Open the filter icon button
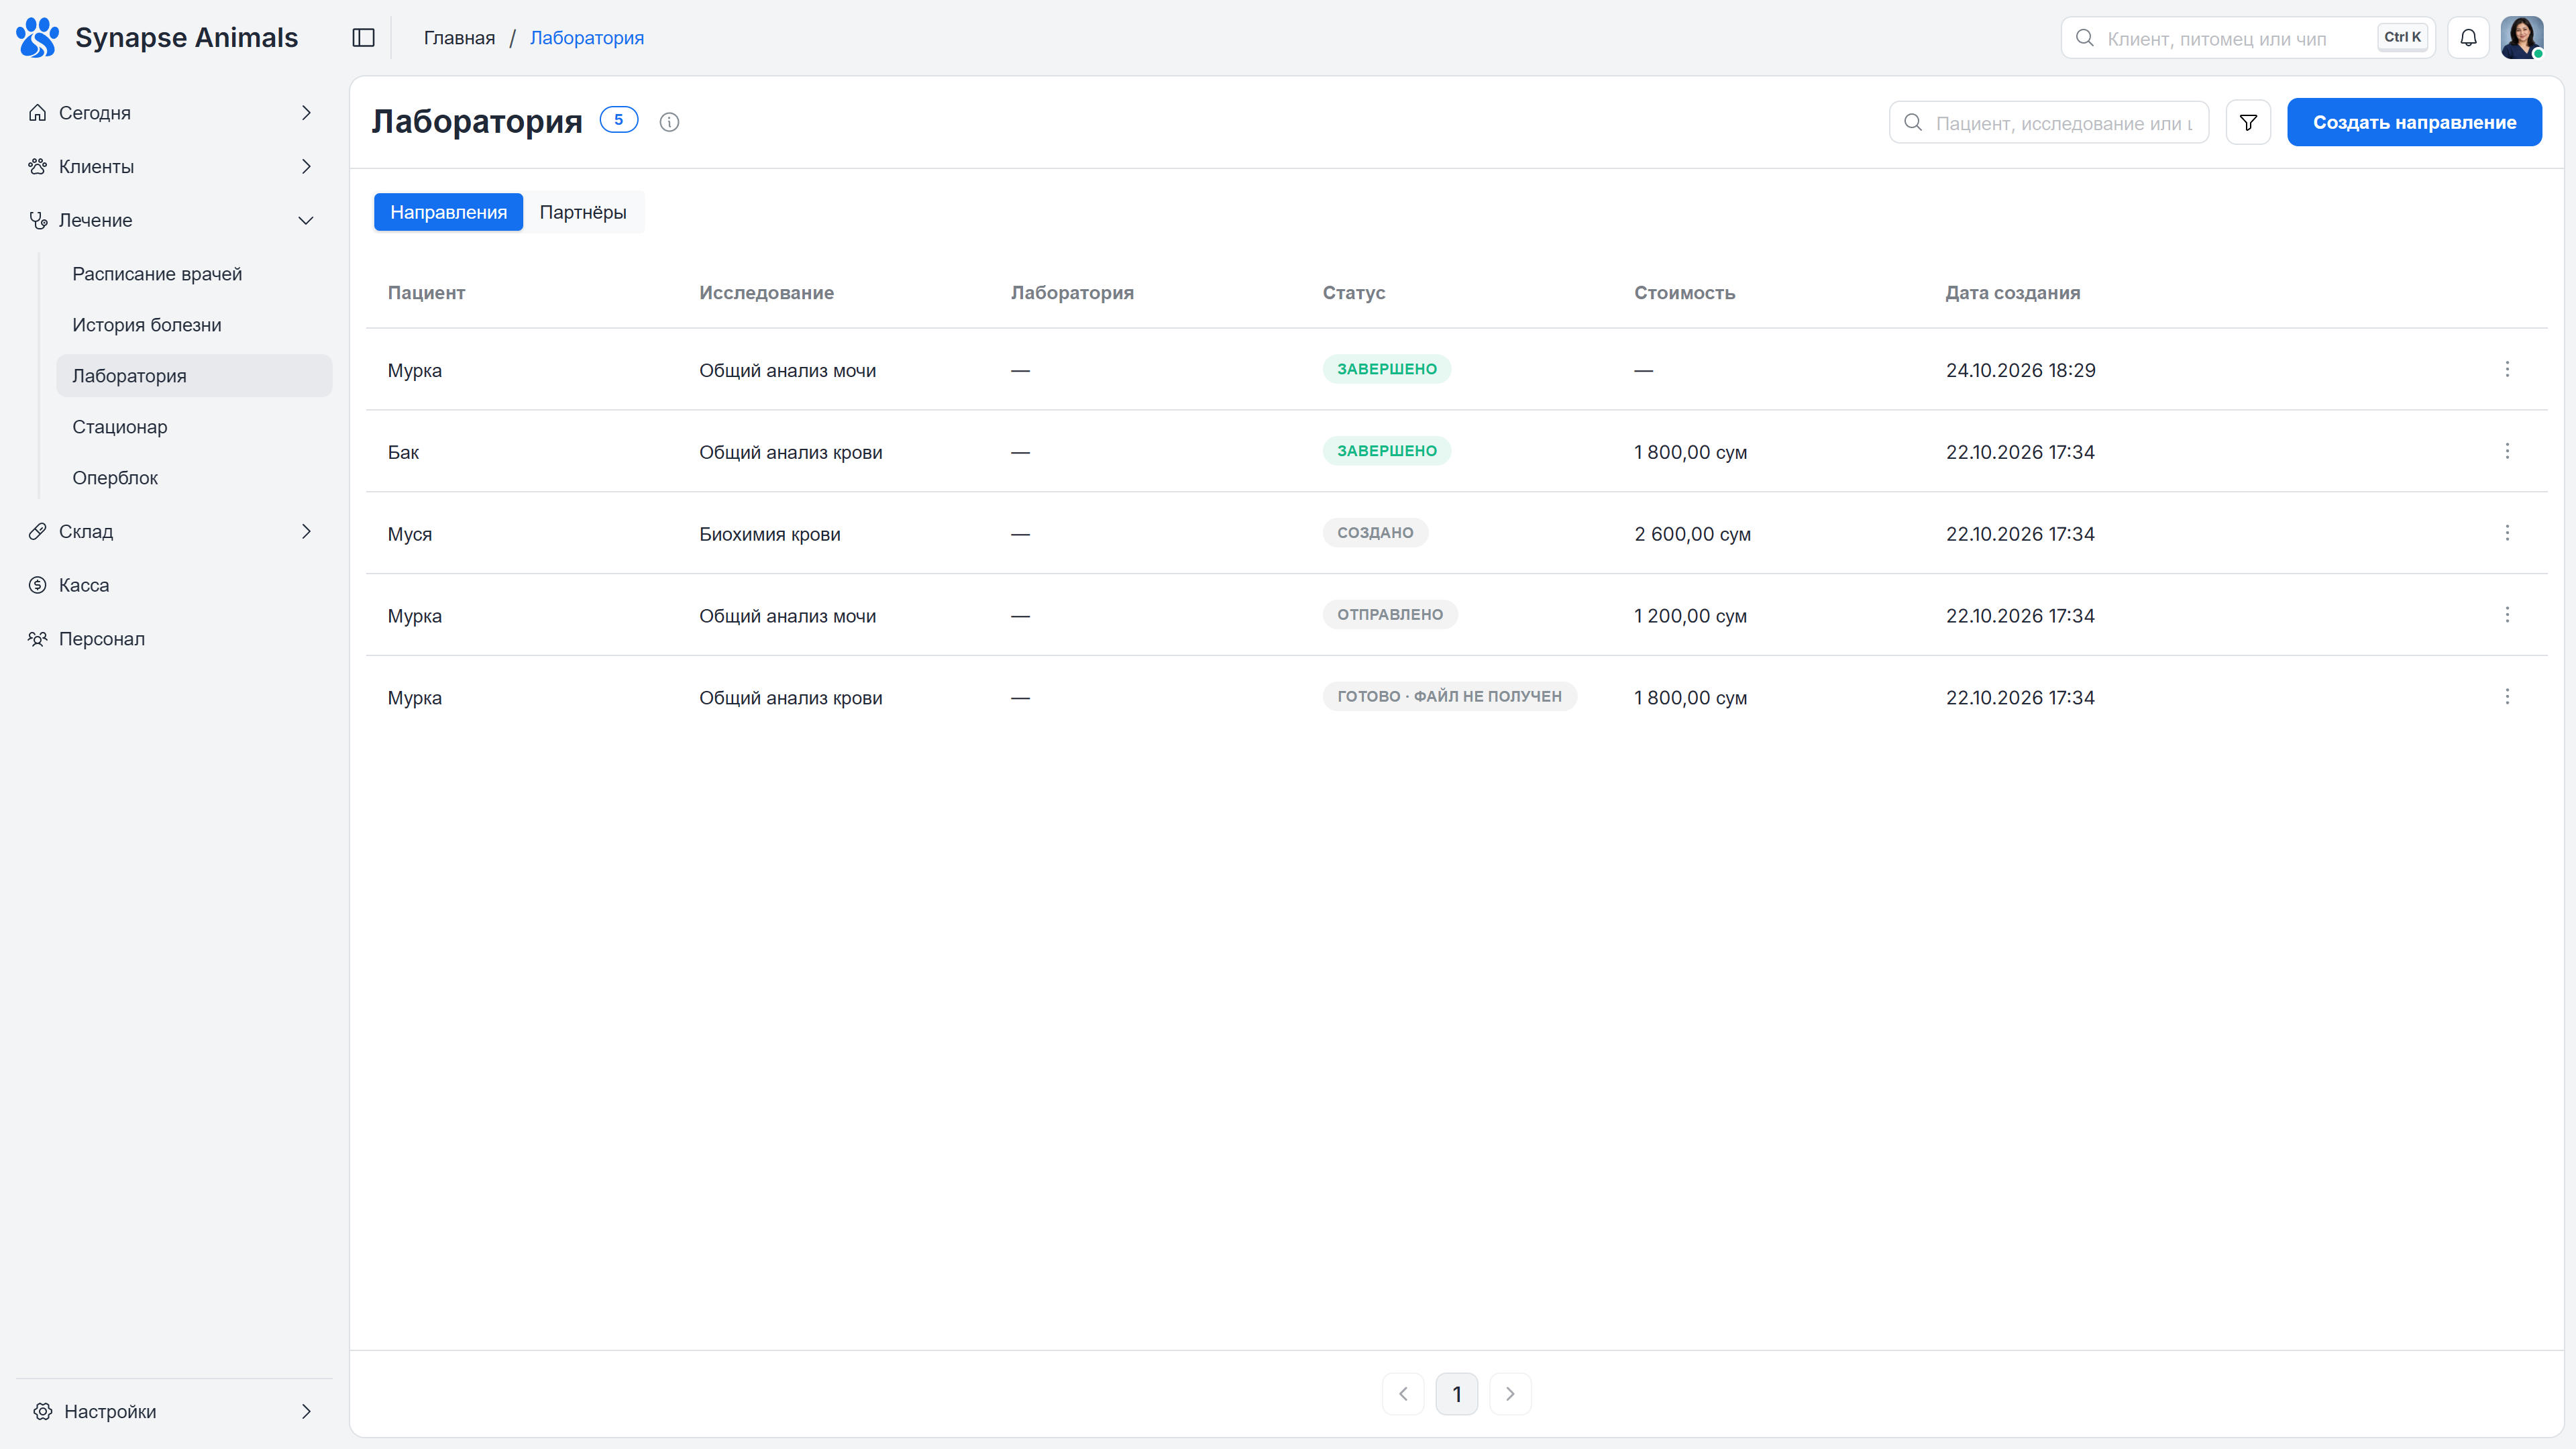This screenshot has height=1449, width=2576. [2248, 122]
